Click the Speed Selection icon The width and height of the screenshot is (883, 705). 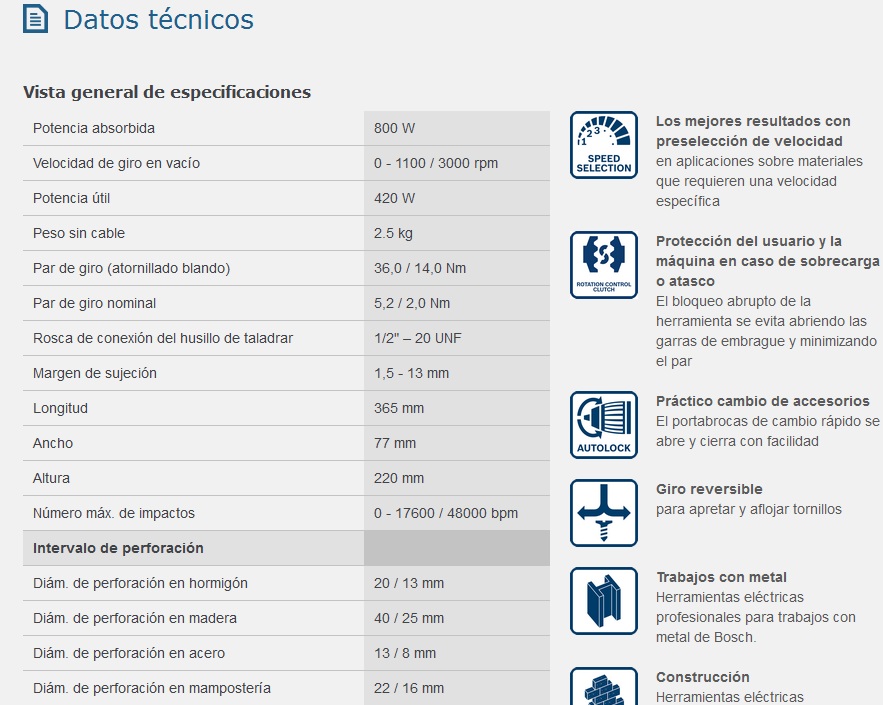click(603, 145)
